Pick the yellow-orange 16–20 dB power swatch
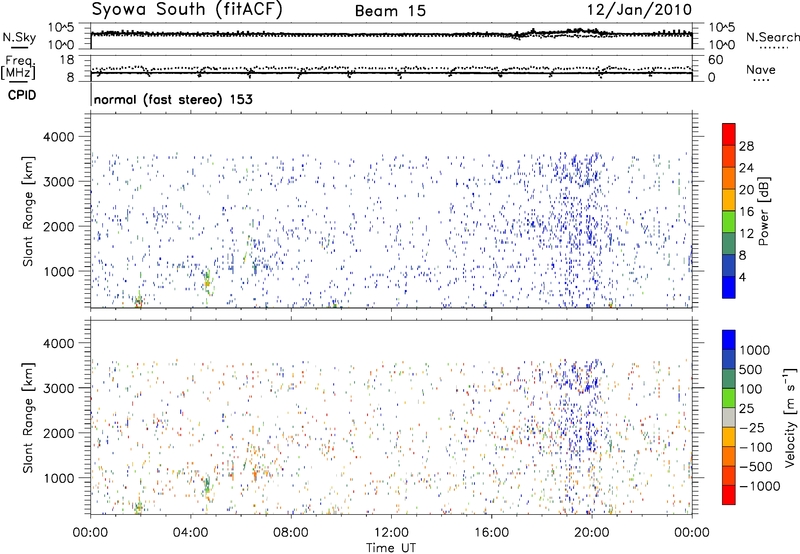 (729, 199)
